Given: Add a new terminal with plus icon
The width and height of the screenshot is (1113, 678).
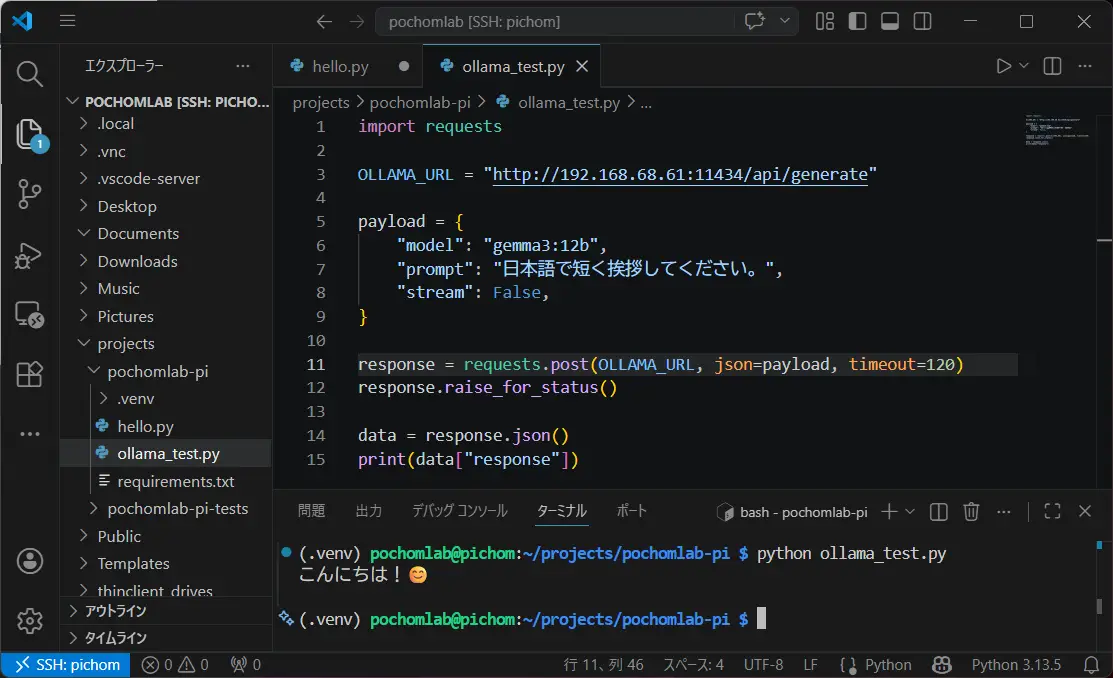Looking at the screenshot, I should pyautogui.click(x=889, y=511).
